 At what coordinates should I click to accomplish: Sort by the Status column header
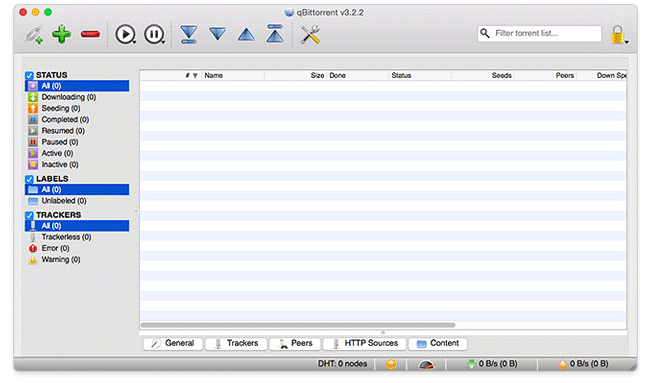[x=420, y=75]
